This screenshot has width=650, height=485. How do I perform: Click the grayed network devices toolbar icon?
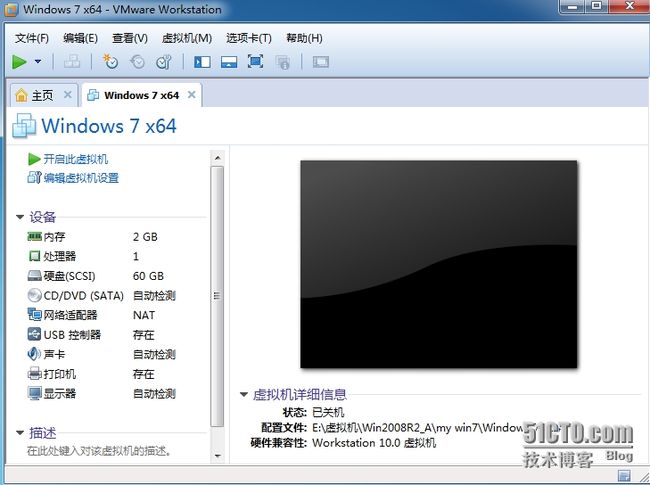(72, 62)
